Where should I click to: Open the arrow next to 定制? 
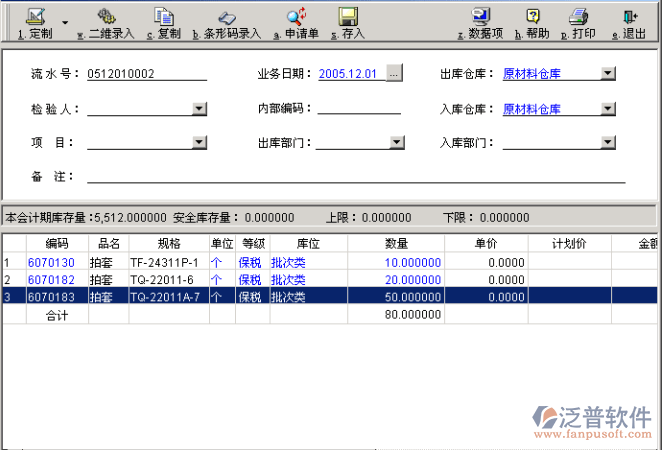pos(65,21)
